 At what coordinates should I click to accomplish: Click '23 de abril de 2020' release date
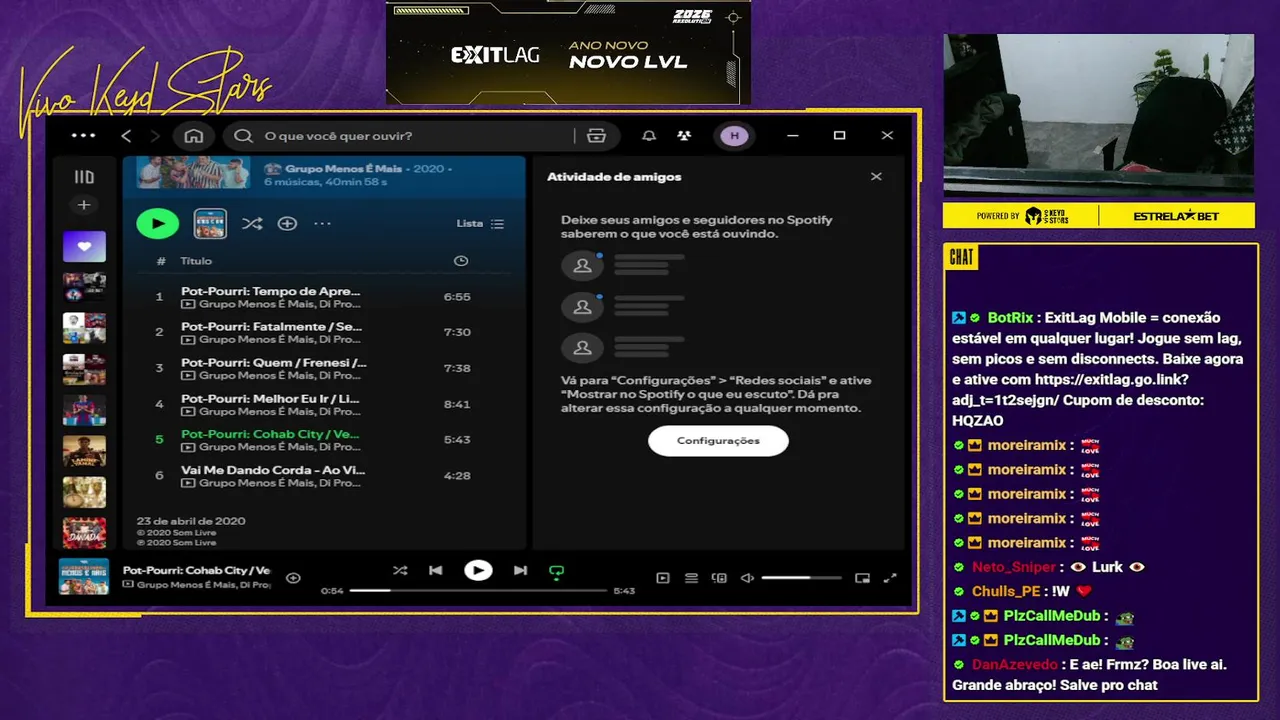[191, 521]
